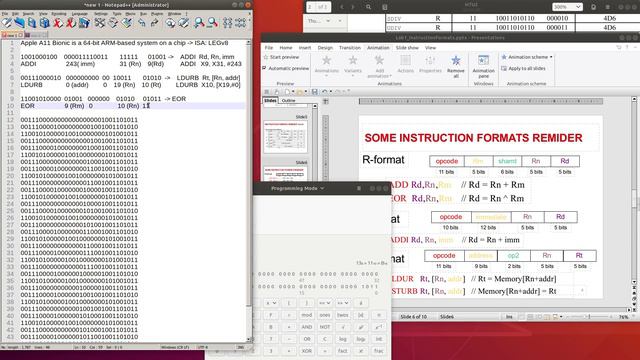Viewport: 640px width, 360px height.
Task: Go to previous page in document viewer
Action: point(342,7)
